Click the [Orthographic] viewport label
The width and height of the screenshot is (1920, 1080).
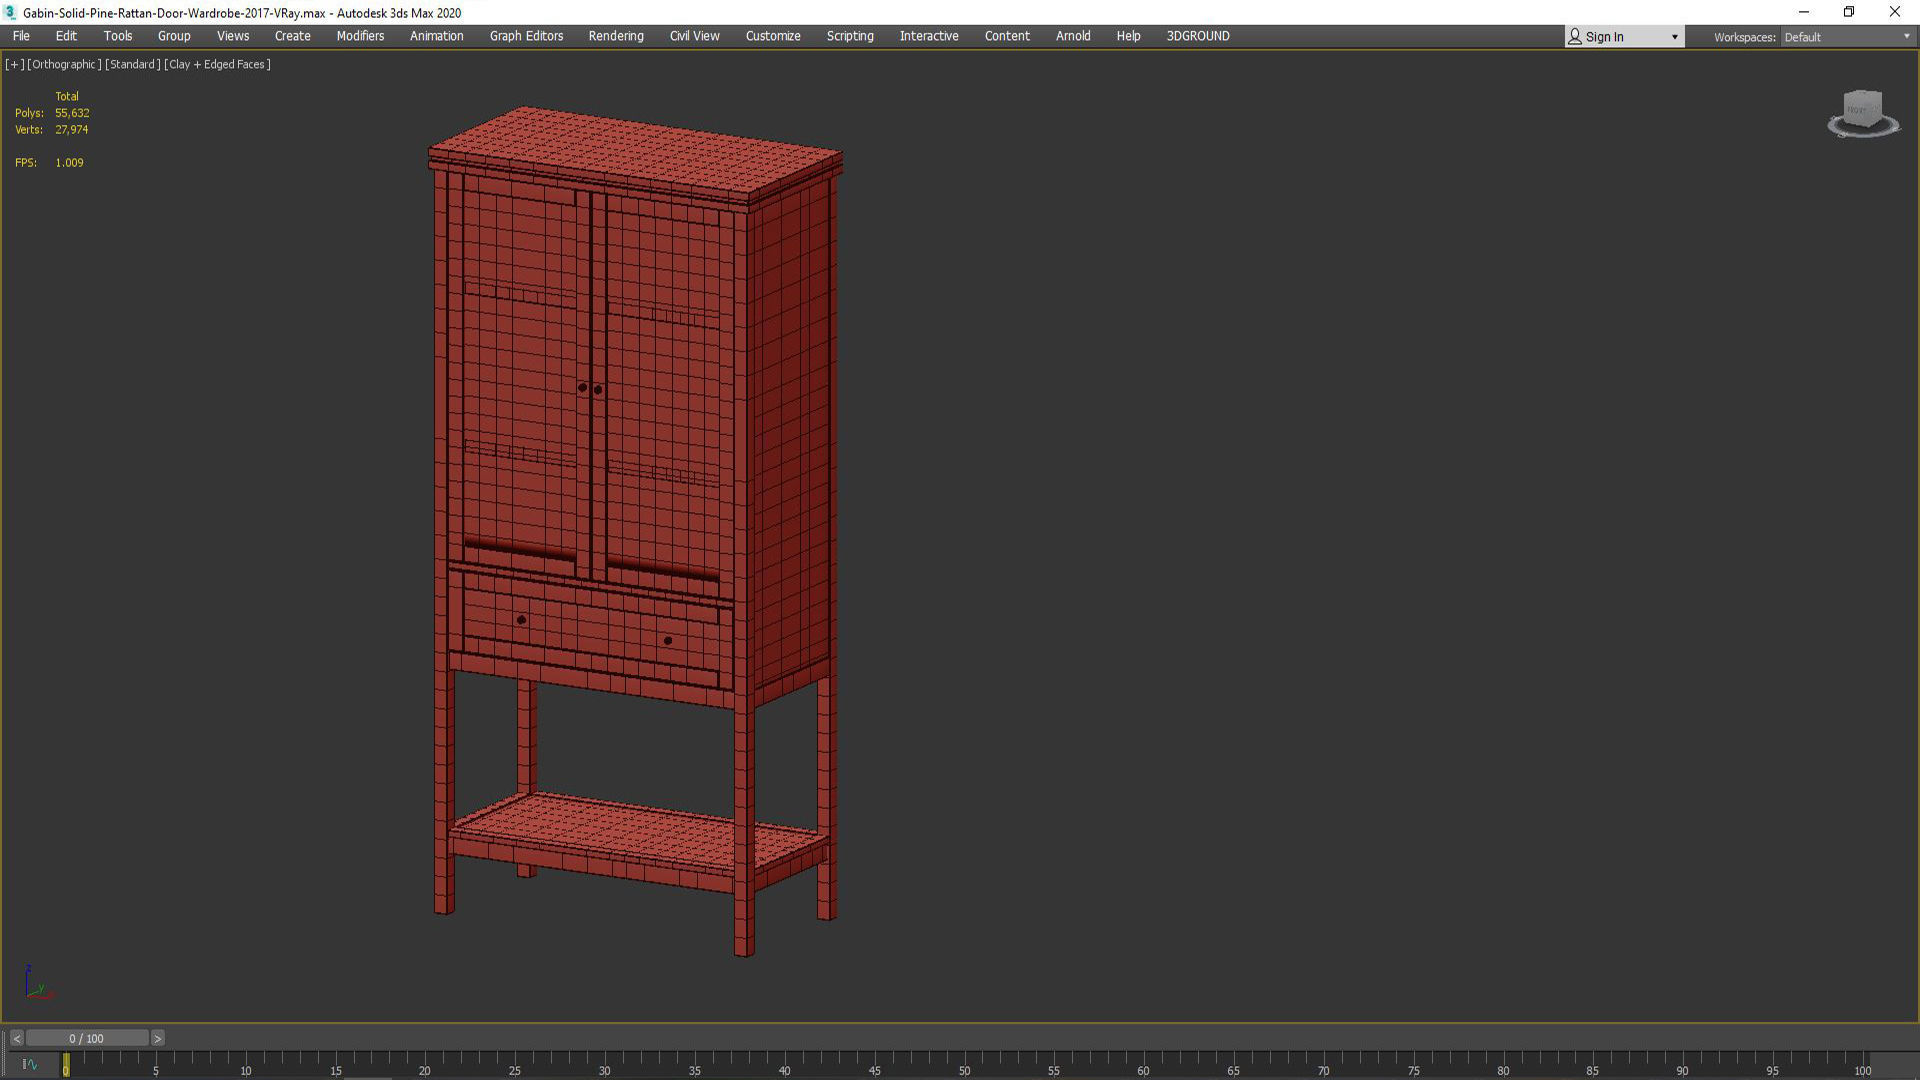[x=64, y=64]
